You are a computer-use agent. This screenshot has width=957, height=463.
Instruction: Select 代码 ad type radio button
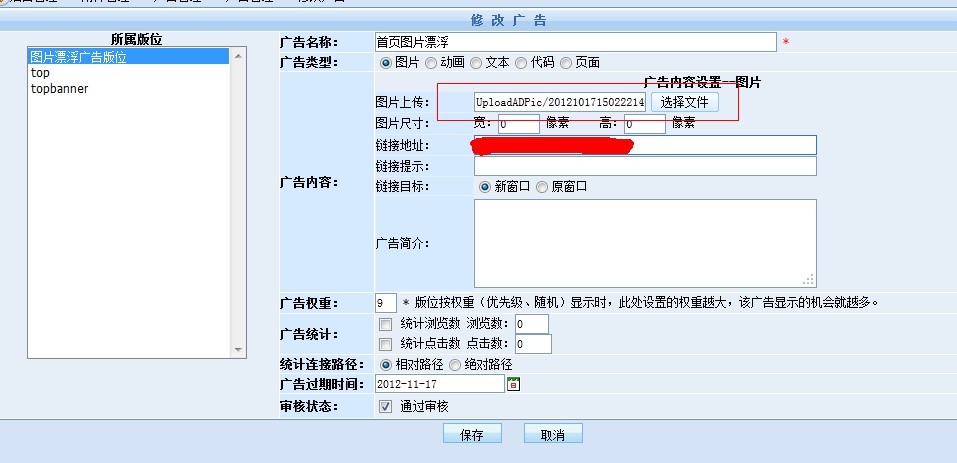pyautogui.click(x=520, y=63)
